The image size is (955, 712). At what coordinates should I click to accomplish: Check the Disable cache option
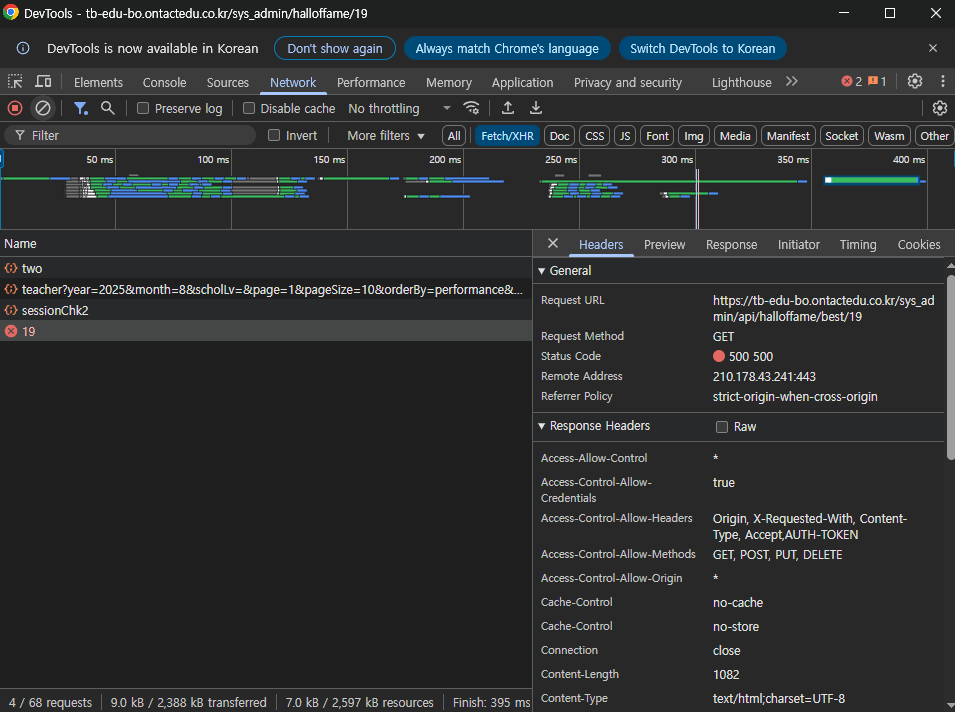coord(248,108)
